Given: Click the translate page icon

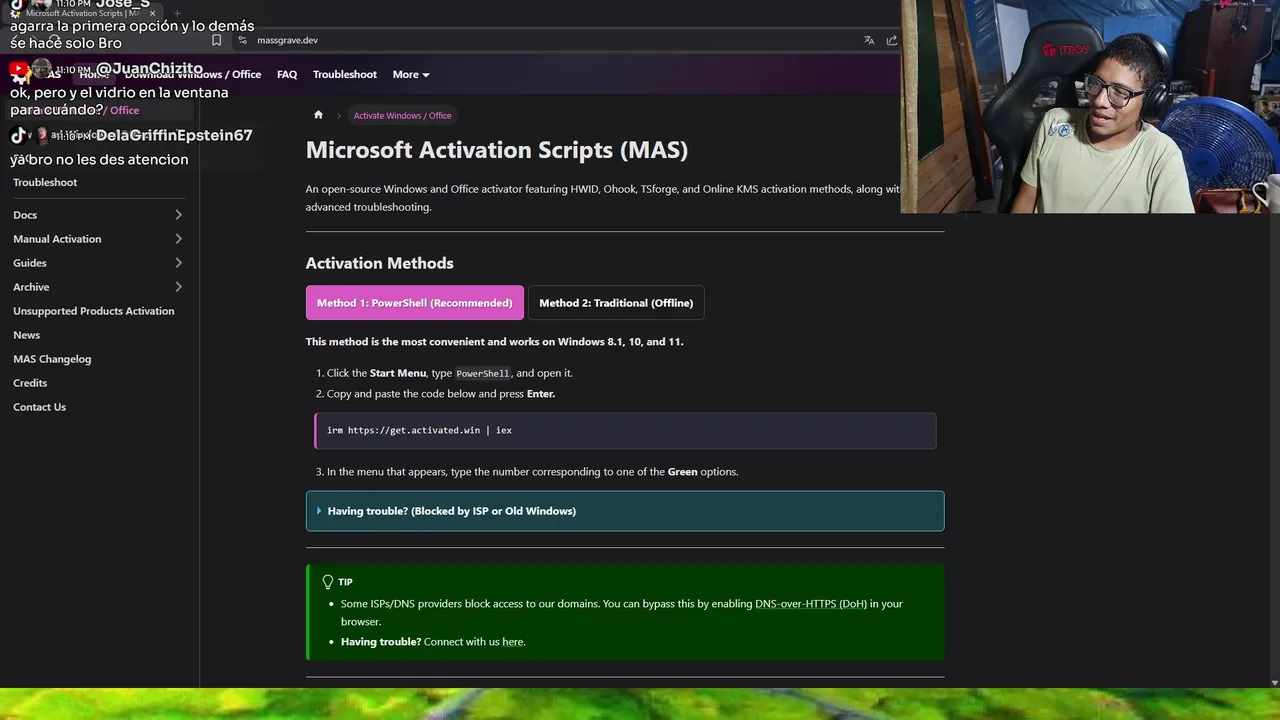Looking at the screenshot, I should (869, 40).
